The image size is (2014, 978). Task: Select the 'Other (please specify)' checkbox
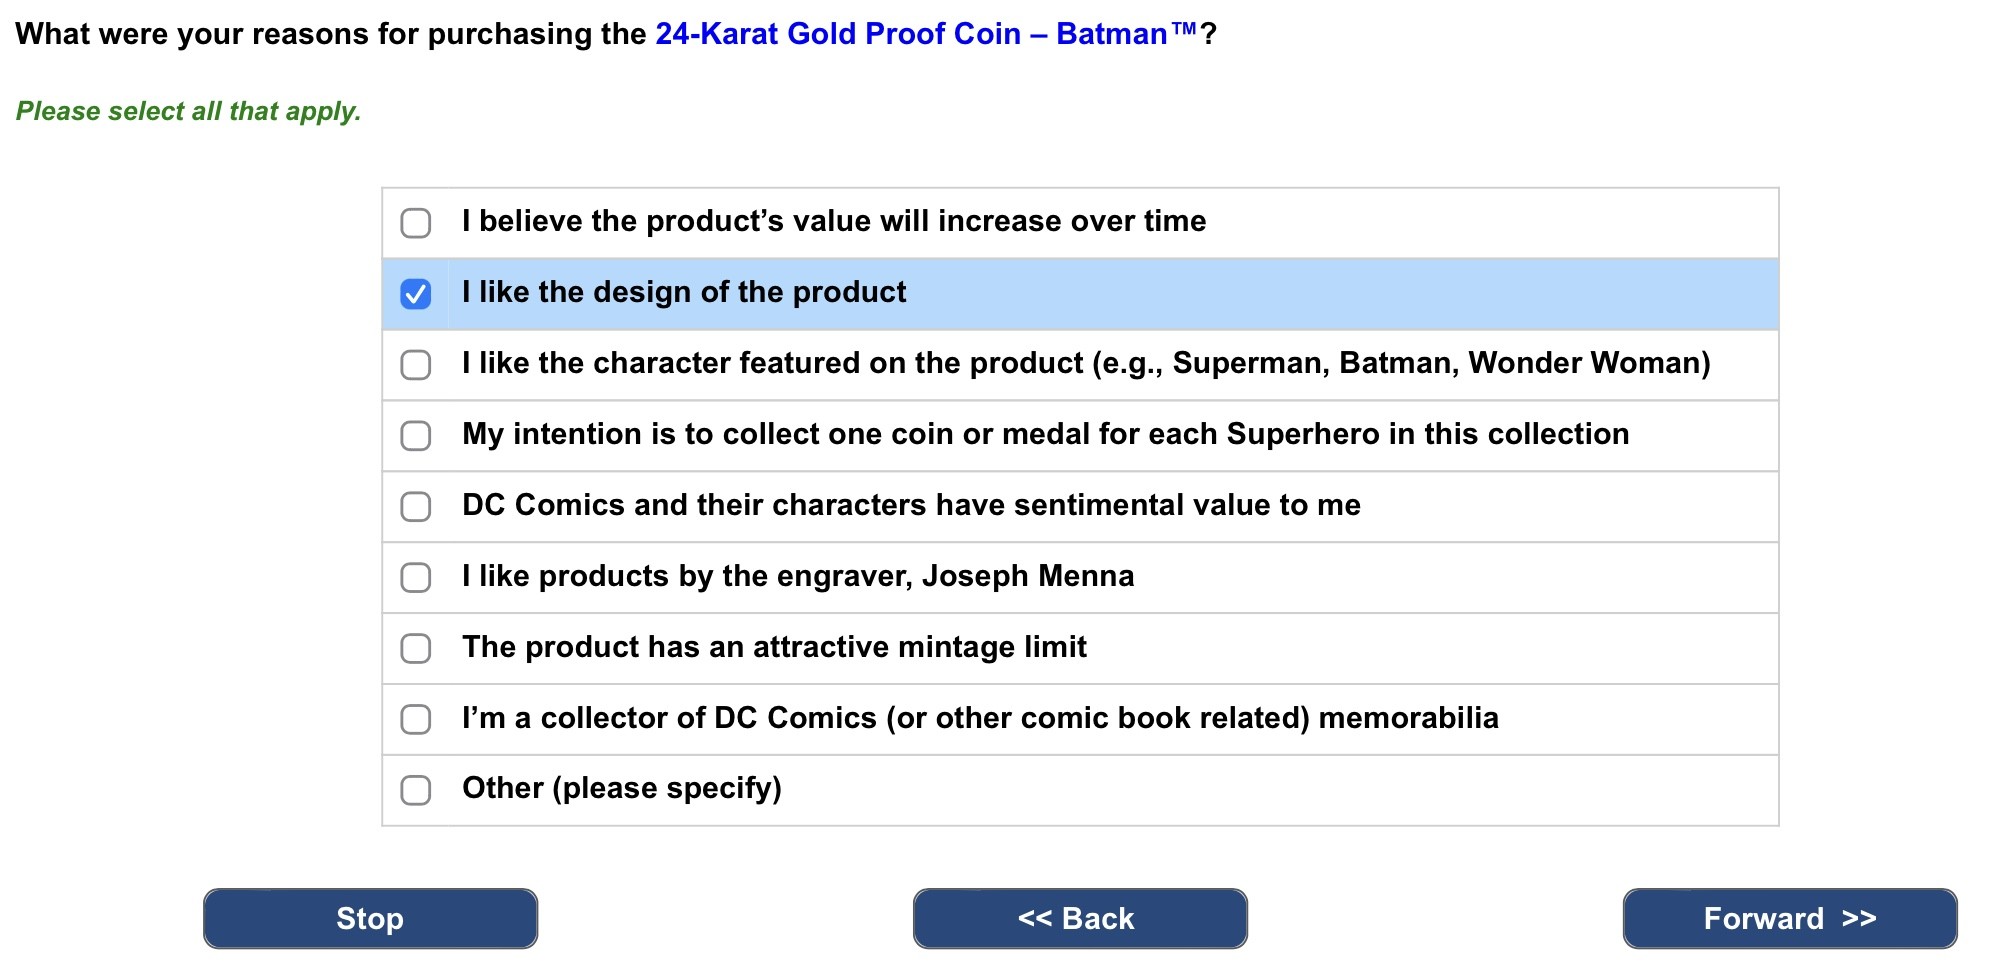(x=416, y=791)
